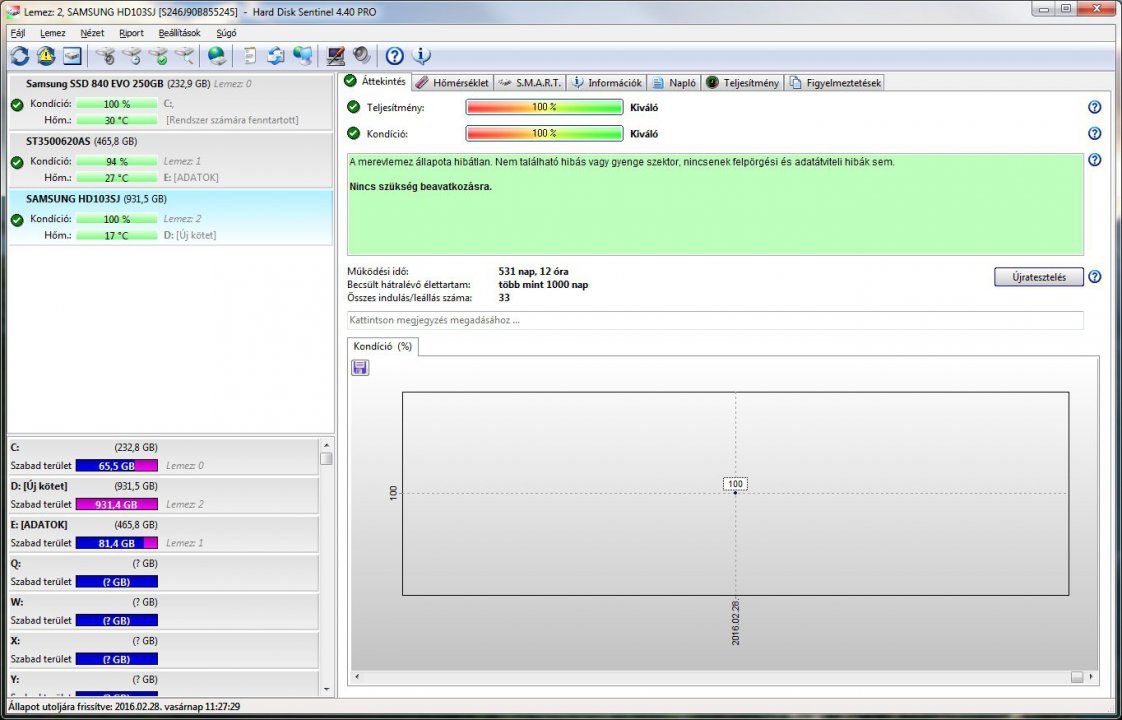This screenshot has height=720, width=1122.
Task: Switch to the Információk tab
Action: pyautogui.click(x=607, y=83)
